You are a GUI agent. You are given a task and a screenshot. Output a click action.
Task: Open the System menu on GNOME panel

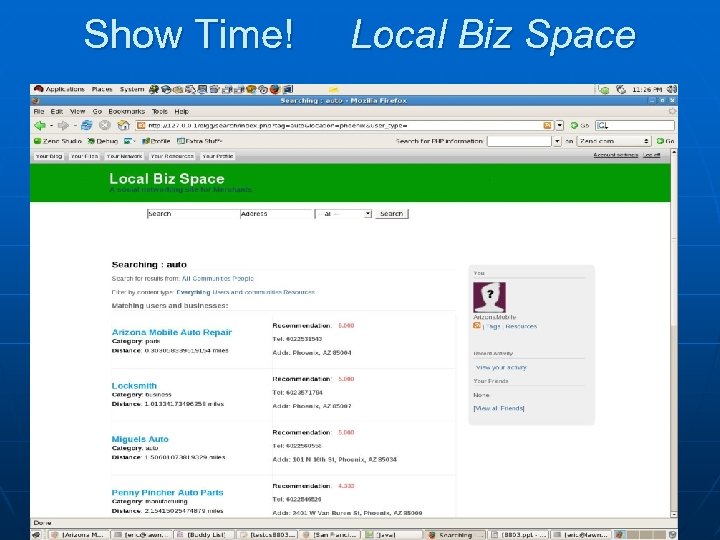132,89
